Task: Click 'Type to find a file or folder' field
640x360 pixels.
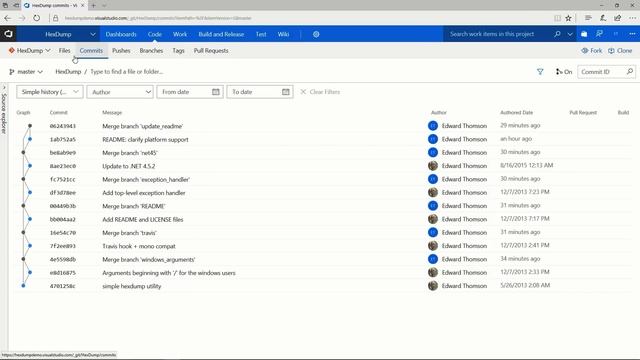Action: [x=127, y=72]
